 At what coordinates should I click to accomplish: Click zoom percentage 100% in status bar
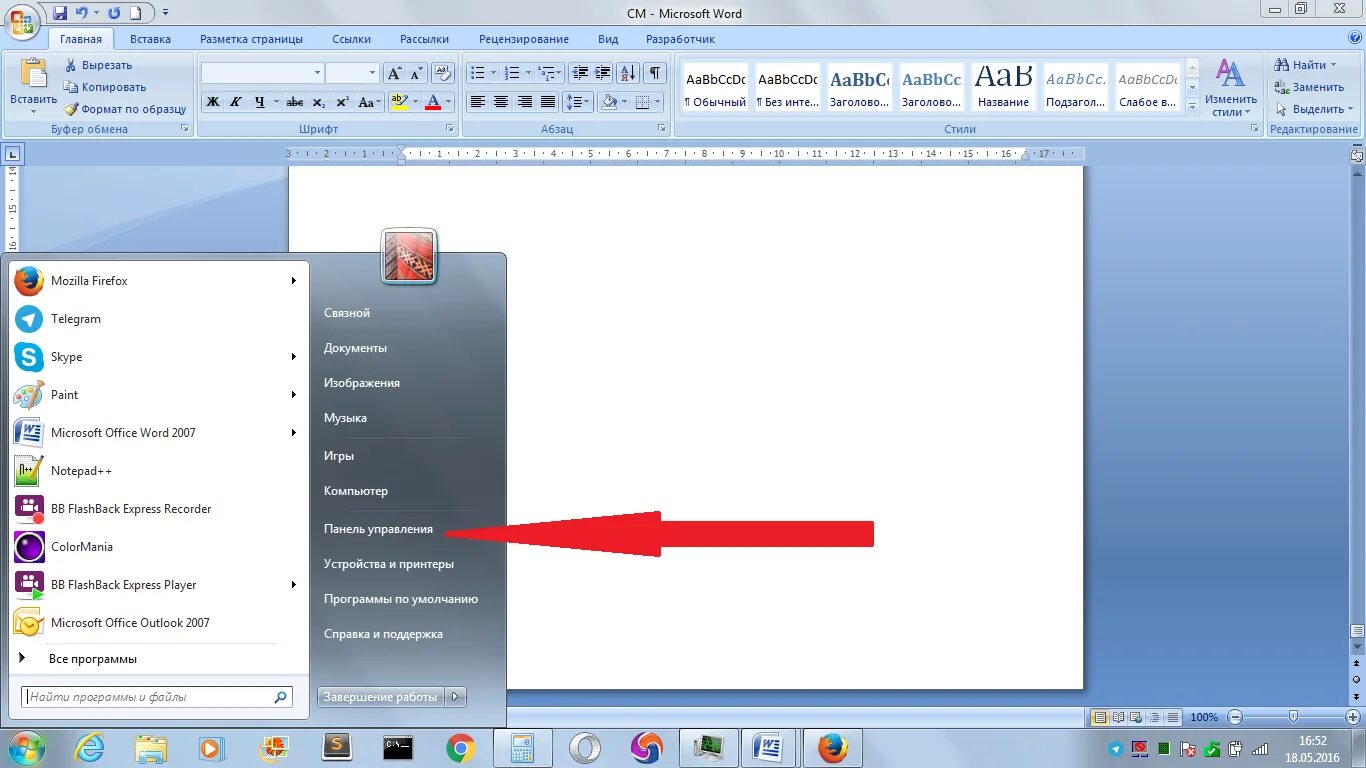pos(1204,717)
